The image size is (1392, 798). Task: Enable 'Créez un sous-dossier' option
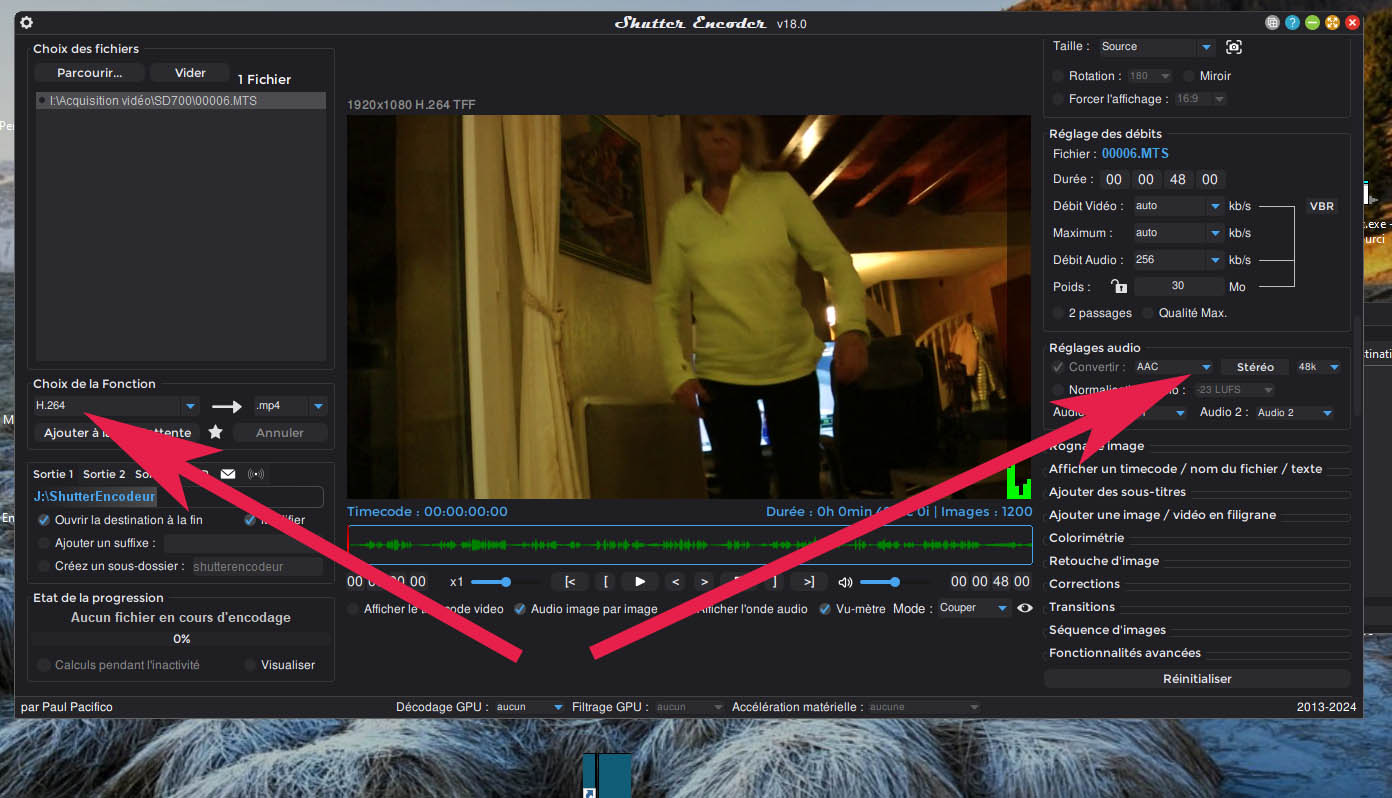coord(44,566)
